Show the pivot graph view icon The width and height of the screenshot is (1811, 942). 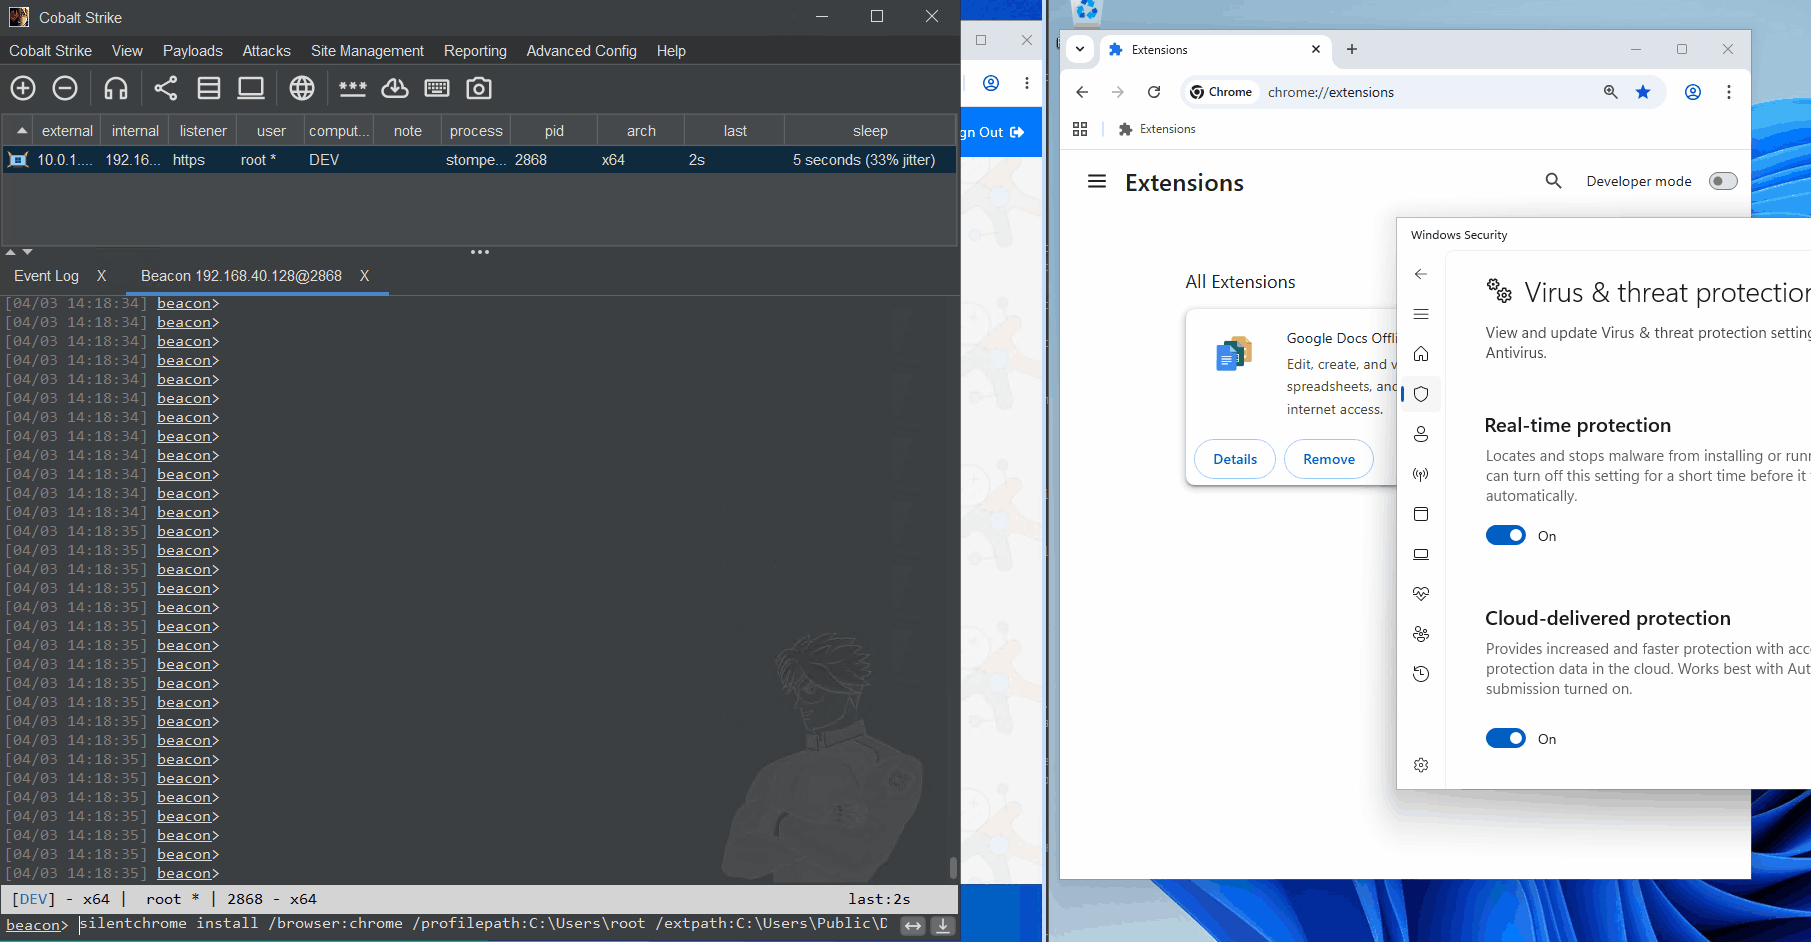pyautogui.click(x=166, y=88)
